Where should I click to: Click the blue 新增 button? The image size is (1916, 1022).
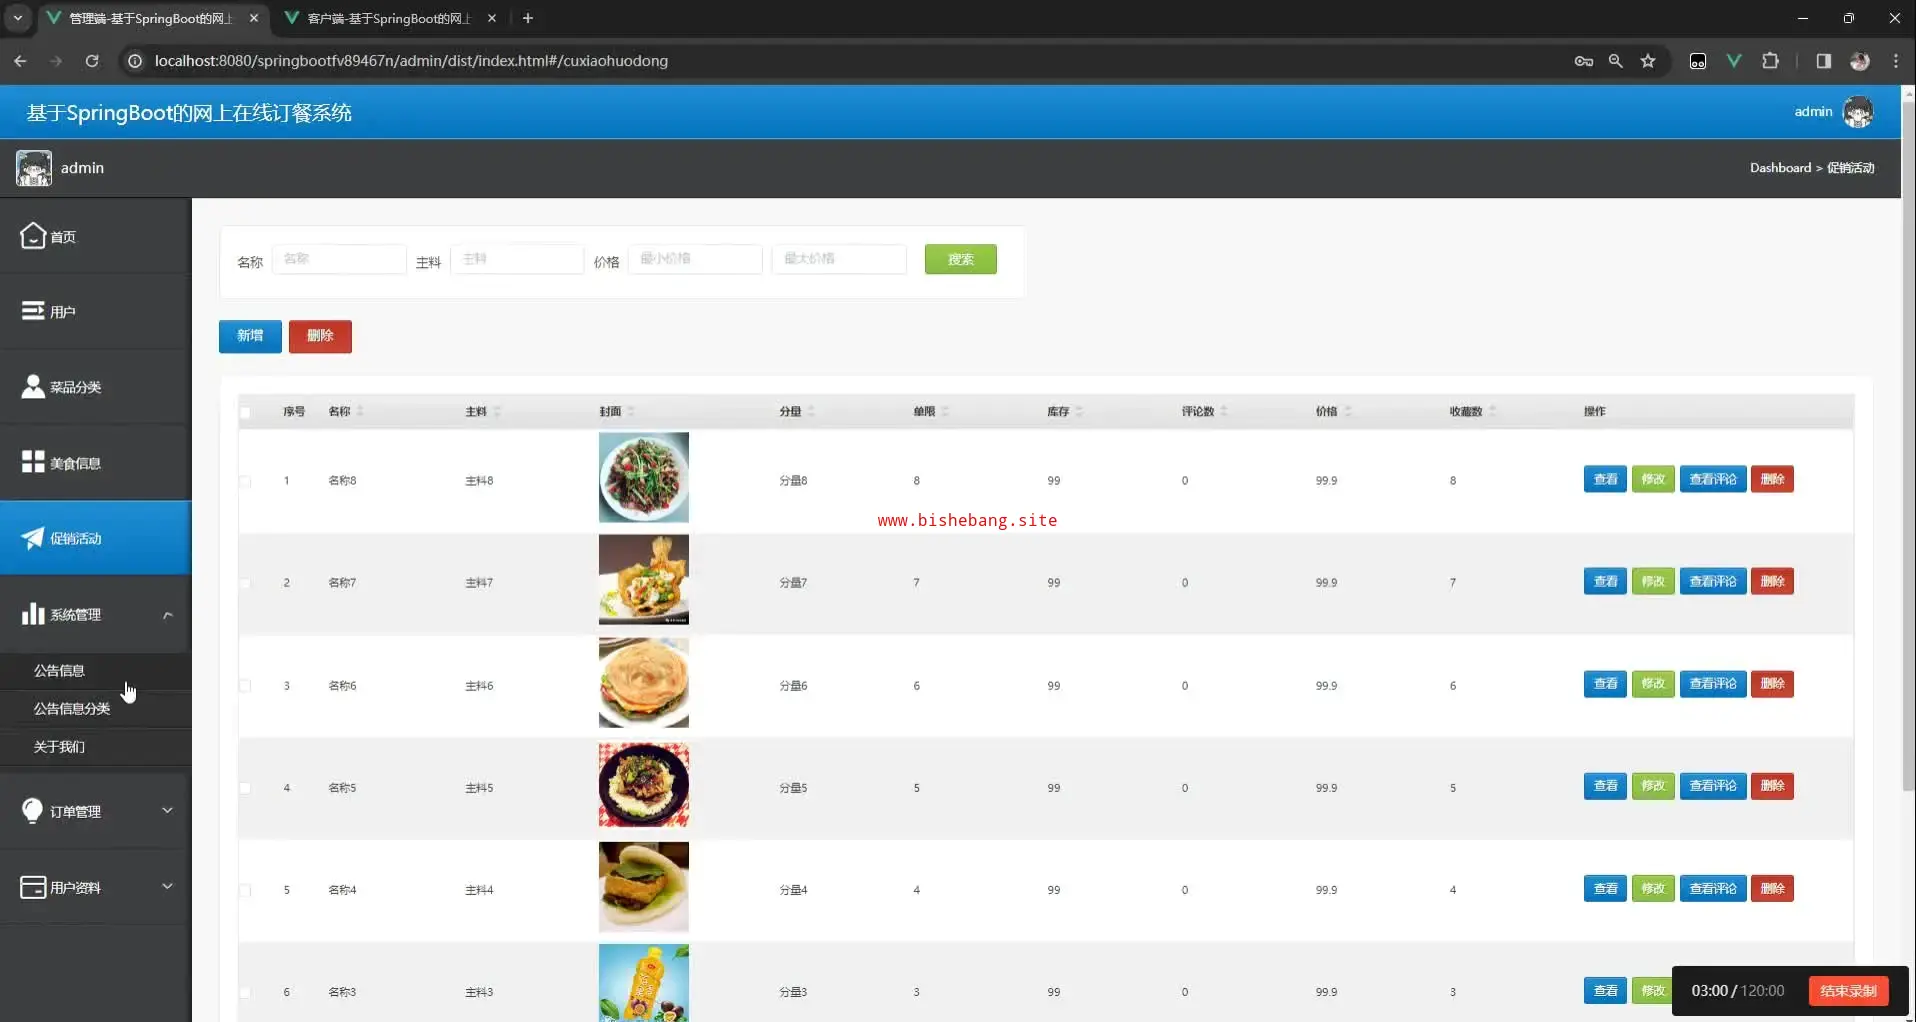point(250,336)
